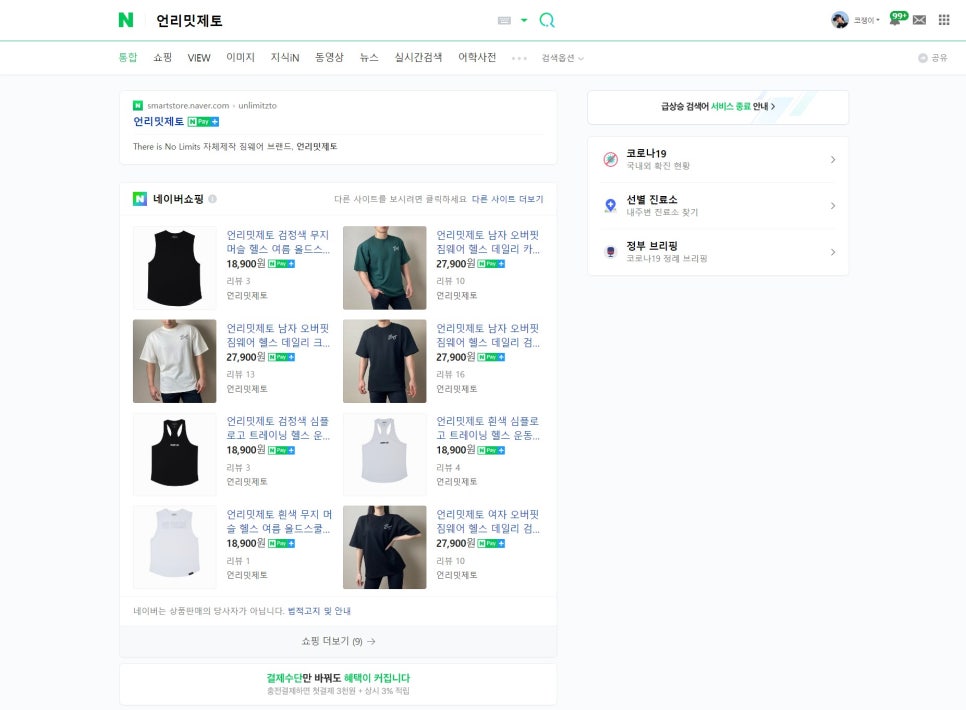
Task: Click 리뷰 16 on black oversized tee
Action: 450,374
